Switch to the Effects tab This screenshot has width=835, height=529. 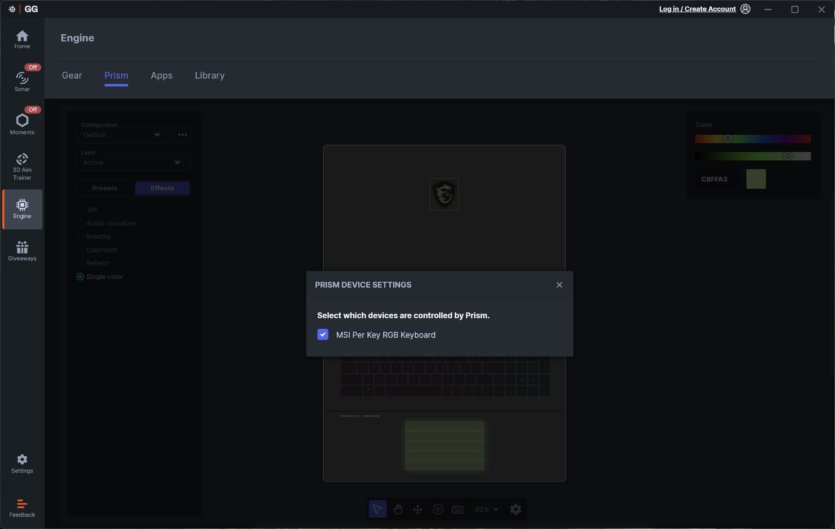point(162,188)
